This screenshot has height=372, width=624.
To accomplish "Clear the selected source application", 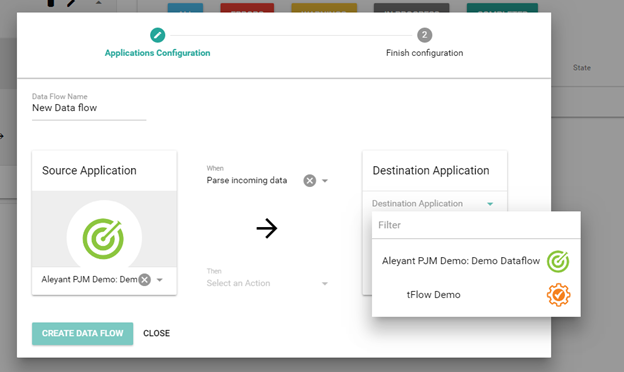I will [145, 280].
